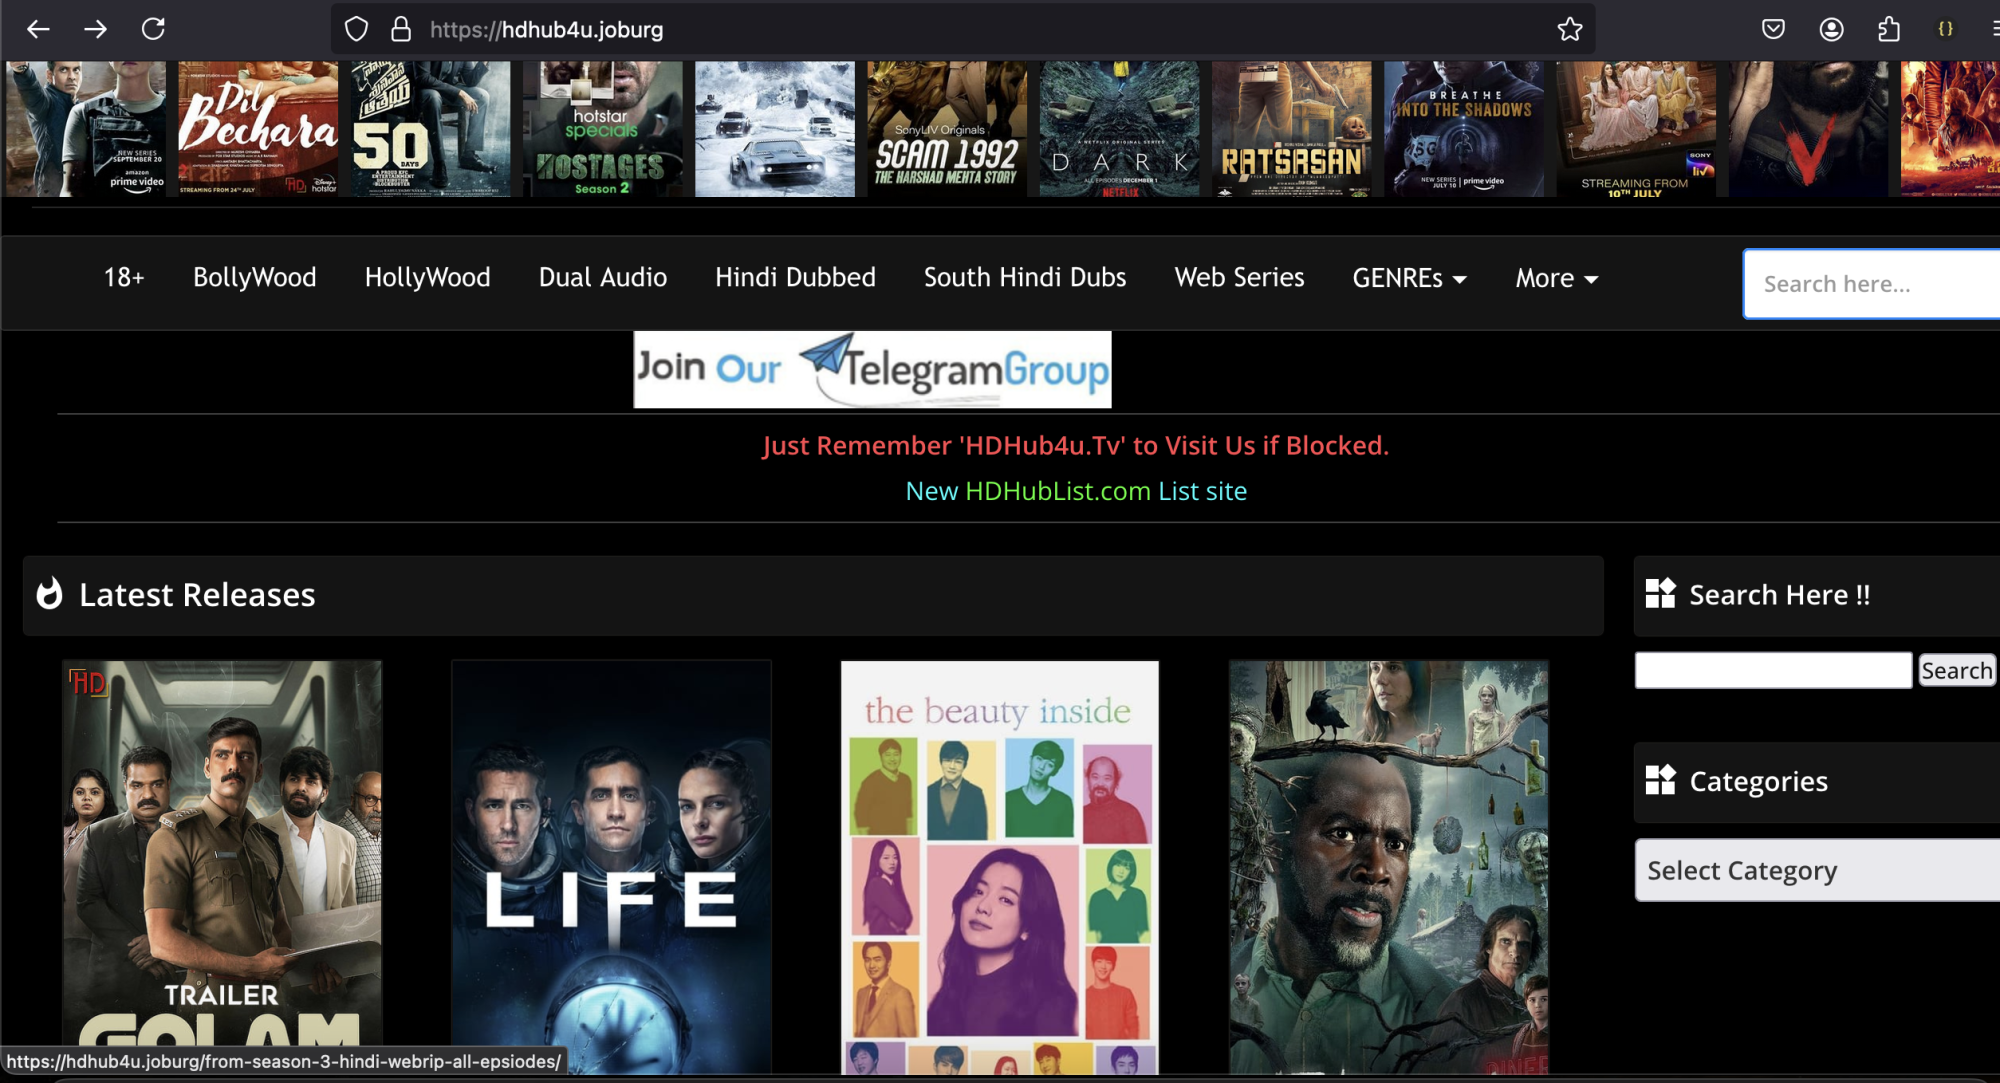The image size is (2000, 1083).
Task: Click the yellow curly braces extension icon
Action: (x=1945, y=29)
